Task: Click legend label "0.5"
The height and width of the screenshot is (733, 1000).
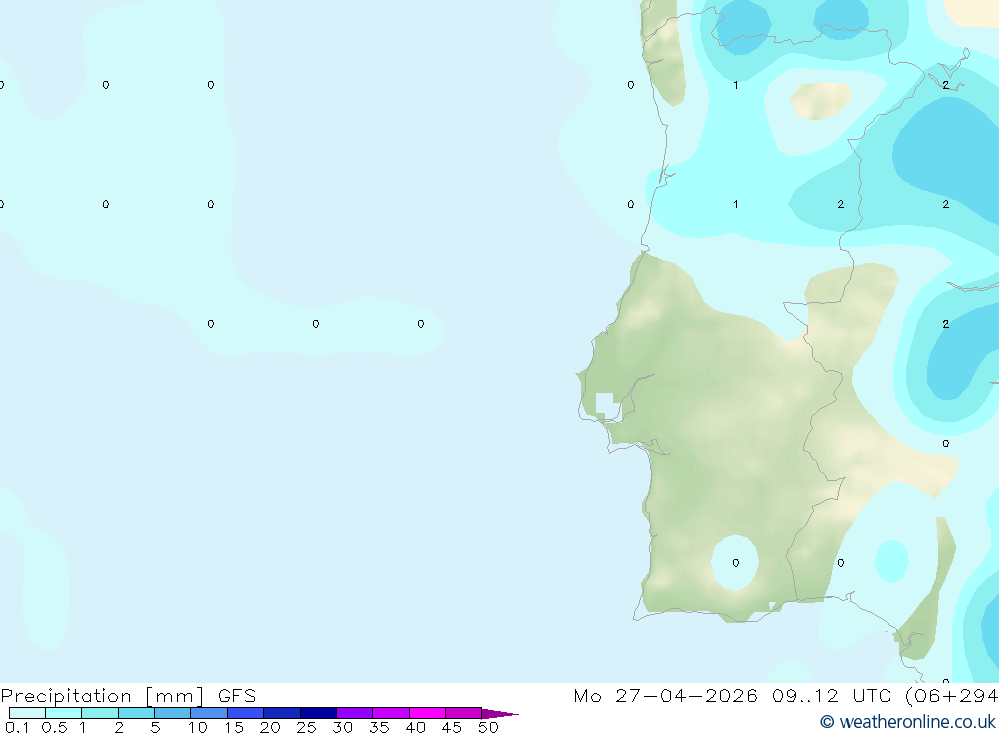Action: [54, 727]
